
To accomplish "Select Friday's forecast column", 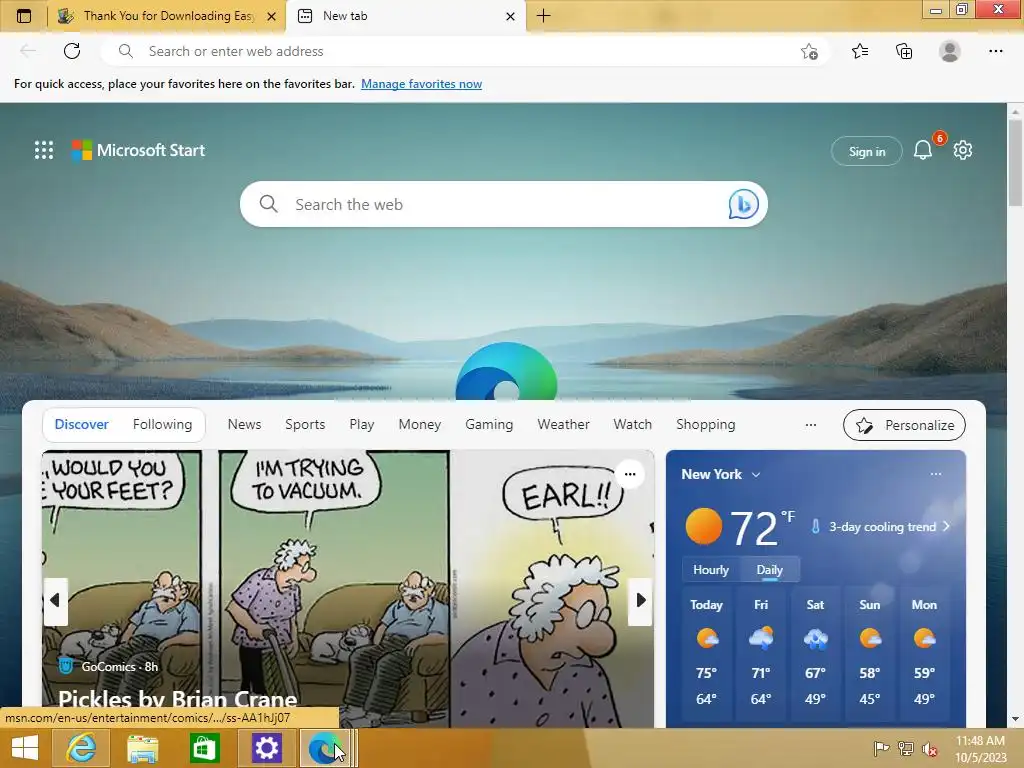I will (x=761, y=653).
